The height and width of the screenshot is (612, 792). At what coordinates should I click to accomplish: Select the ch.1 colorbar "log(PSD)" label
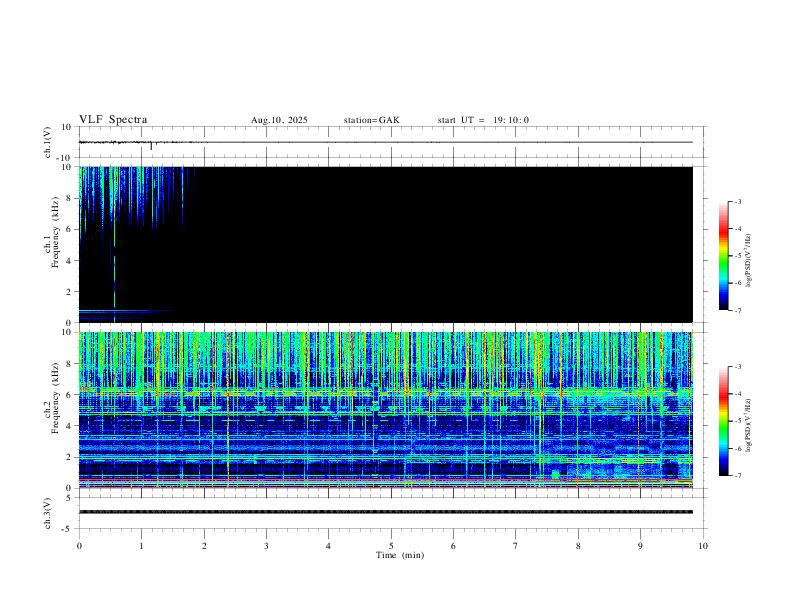[x=748, y=260]
